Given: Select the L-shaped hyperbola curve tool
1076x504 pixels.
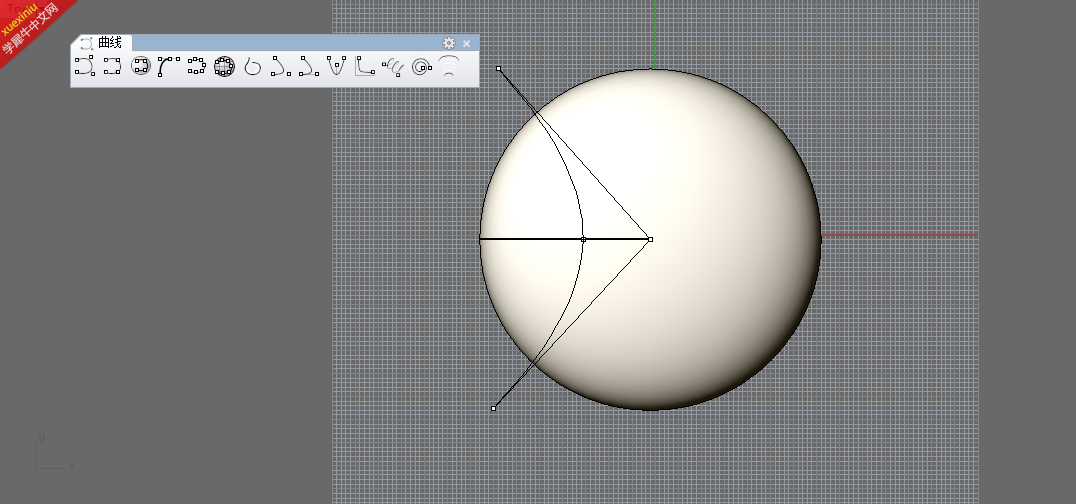Looking at the screenshot, I should coord(364,67).
